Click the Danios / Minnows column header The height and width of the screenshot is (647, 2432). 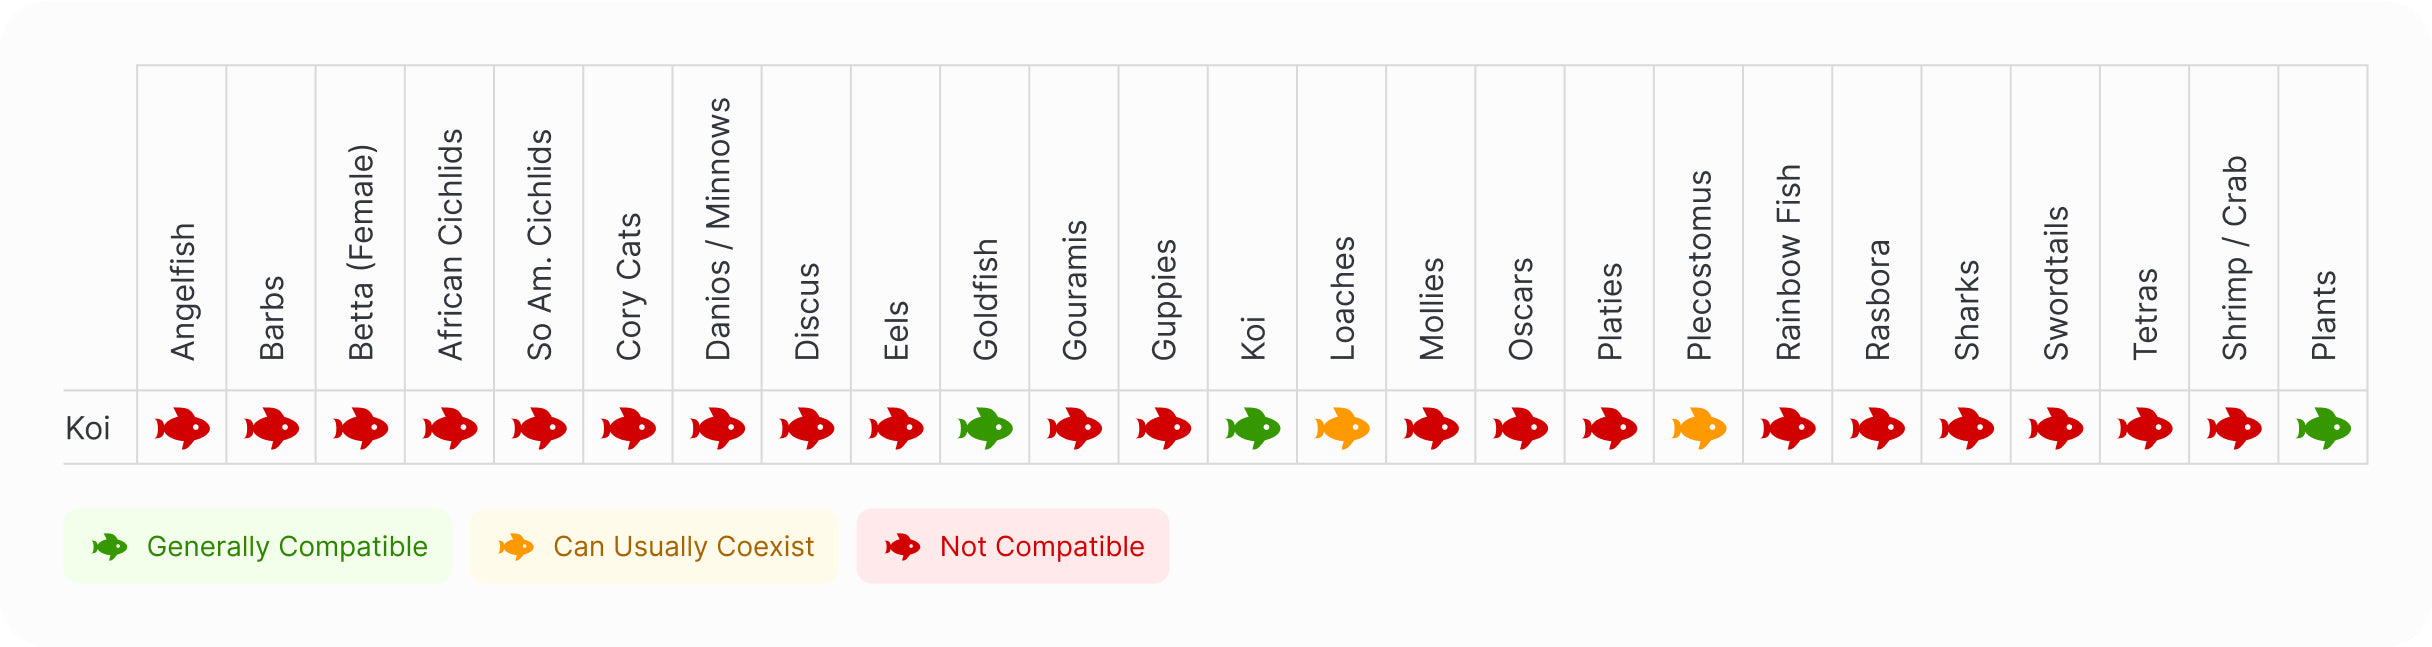pyautogui.click(x=718, y=229)
